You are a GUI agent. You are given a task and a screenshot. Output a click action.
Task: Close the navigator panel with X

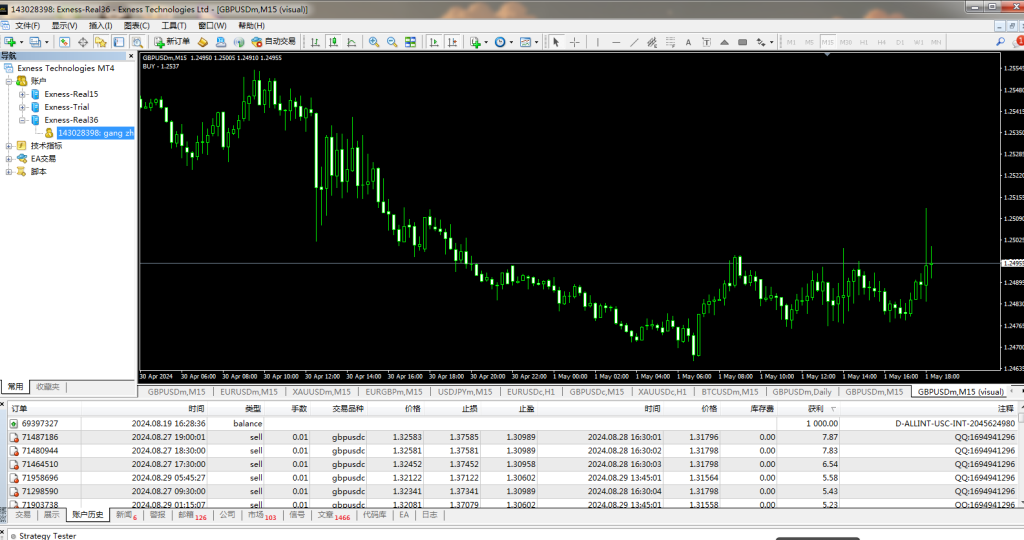click(131, 56)
